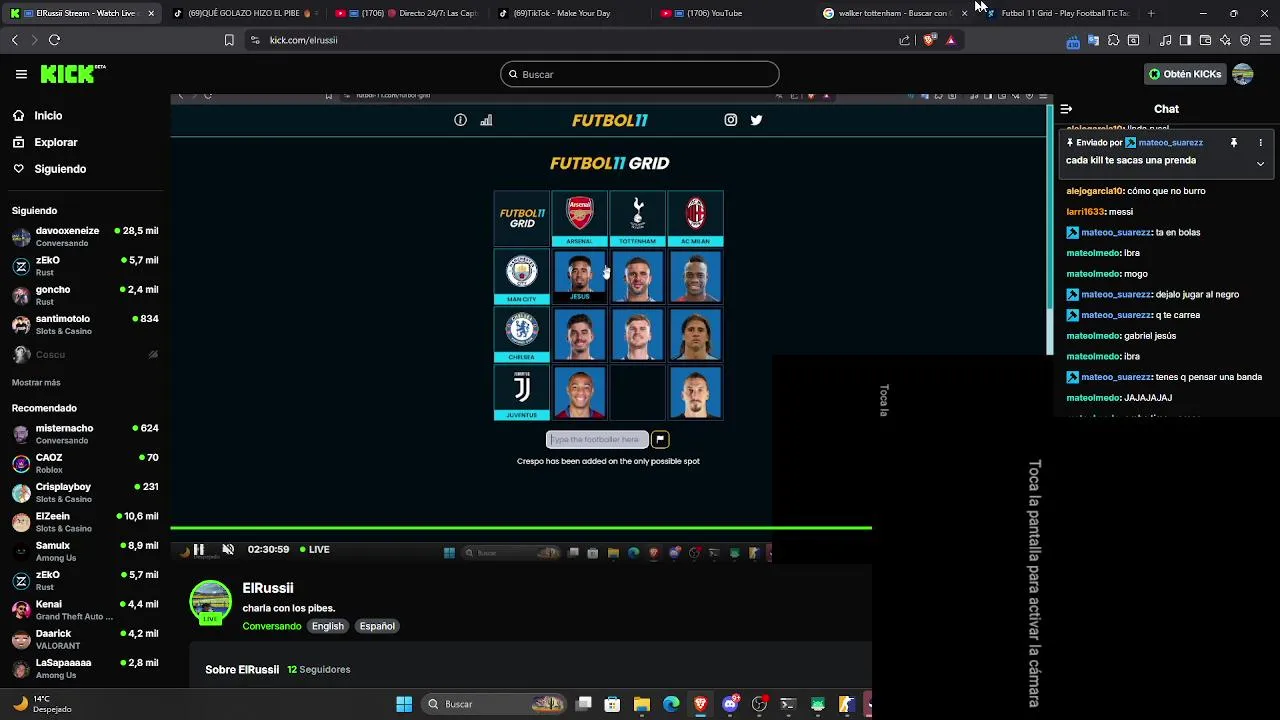This screenshot has height=720, width=1280.
Task: Open Brave Rewards triangle icon
Action: (951, 40)
